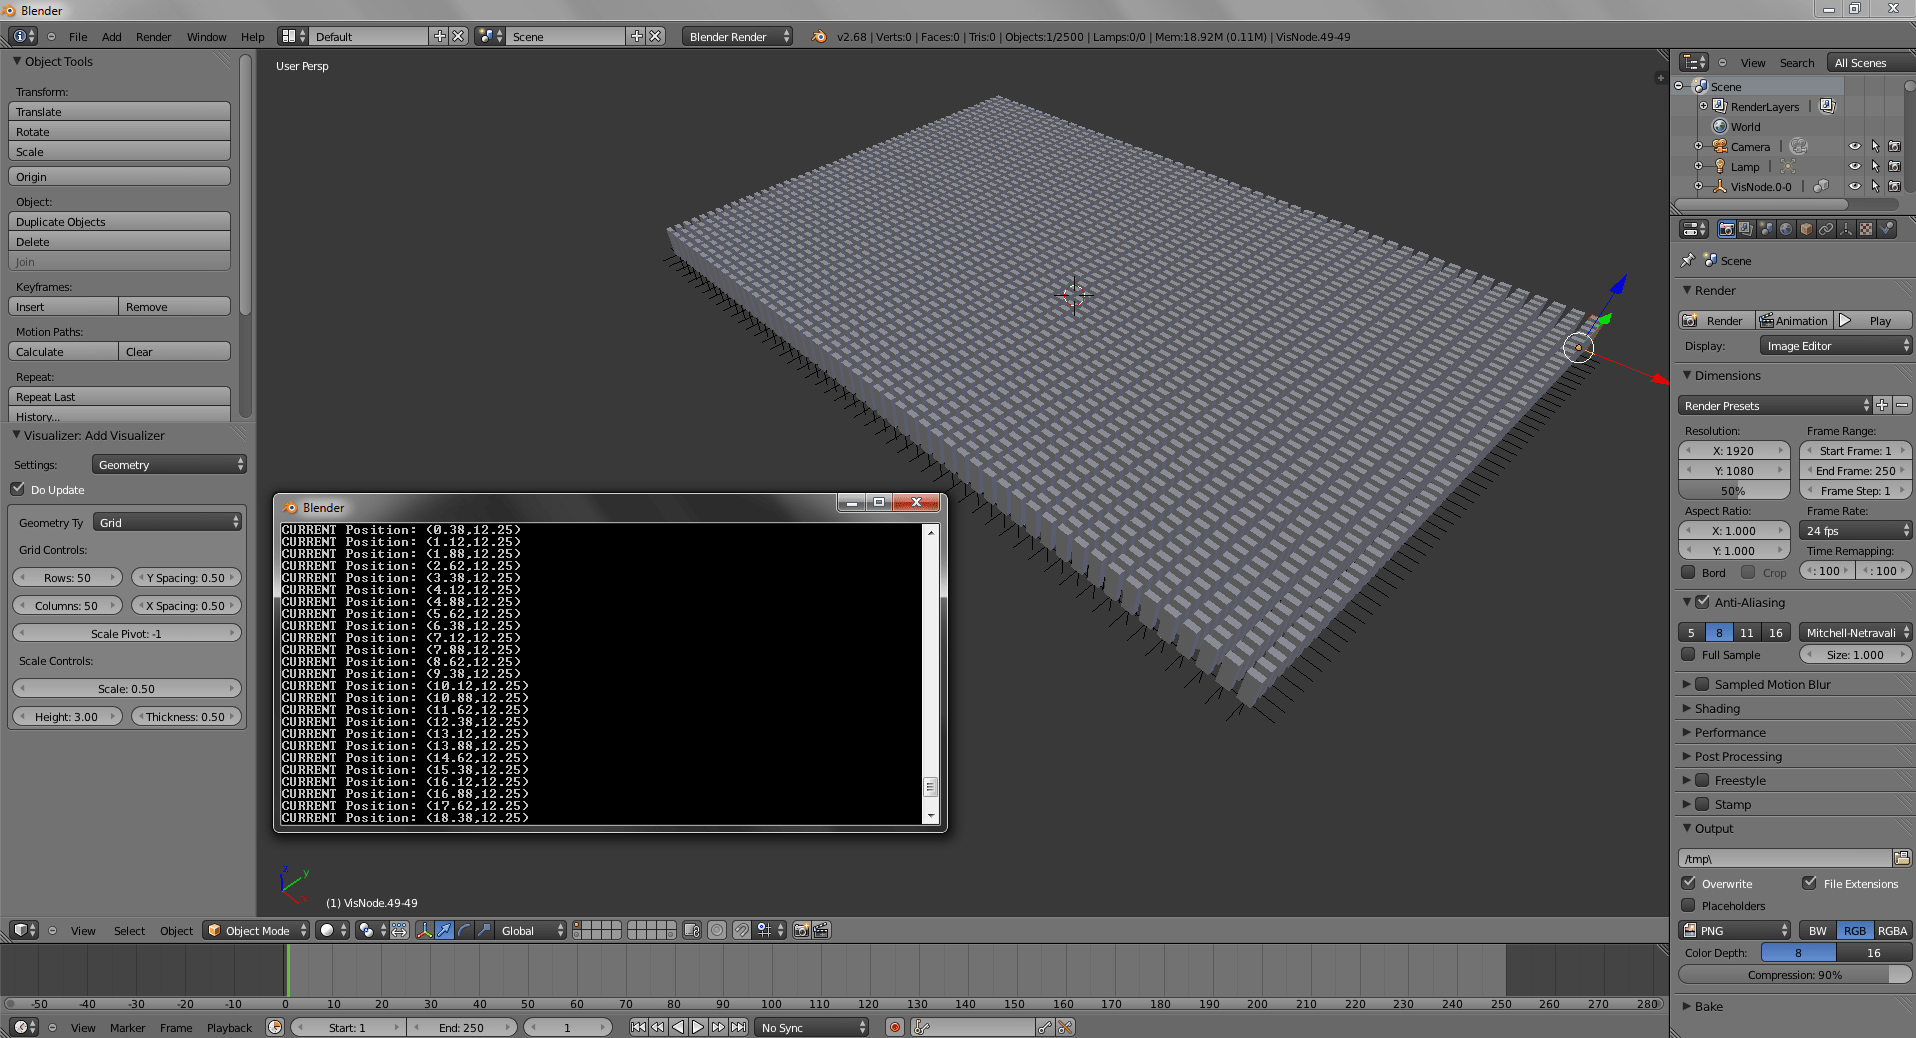Select the VisNode.0-0 item in the outliner
This screenshot has width=1916, height=1038.
[1763, 186]
